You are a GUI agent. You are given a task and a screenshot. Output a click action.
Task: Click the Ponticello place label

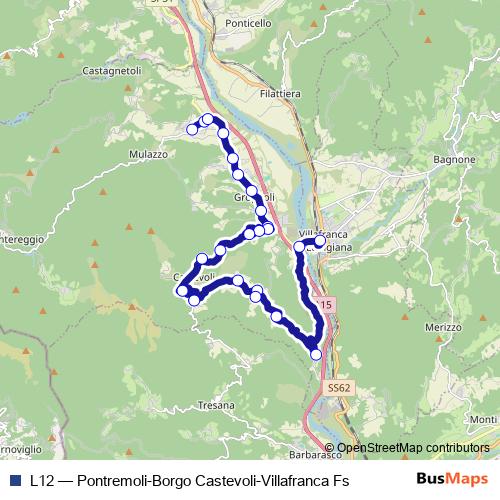point(248,23)
